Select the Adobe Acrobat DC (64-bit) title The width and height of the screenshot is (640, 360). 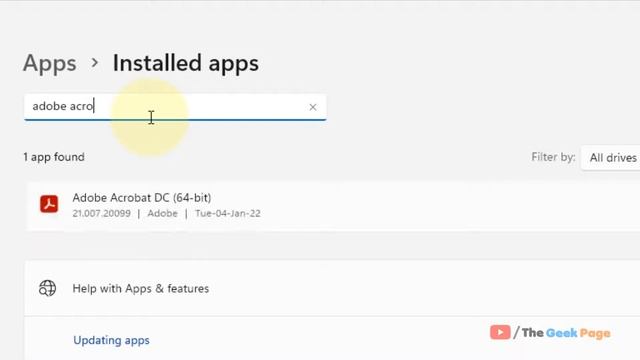(142, 198)
